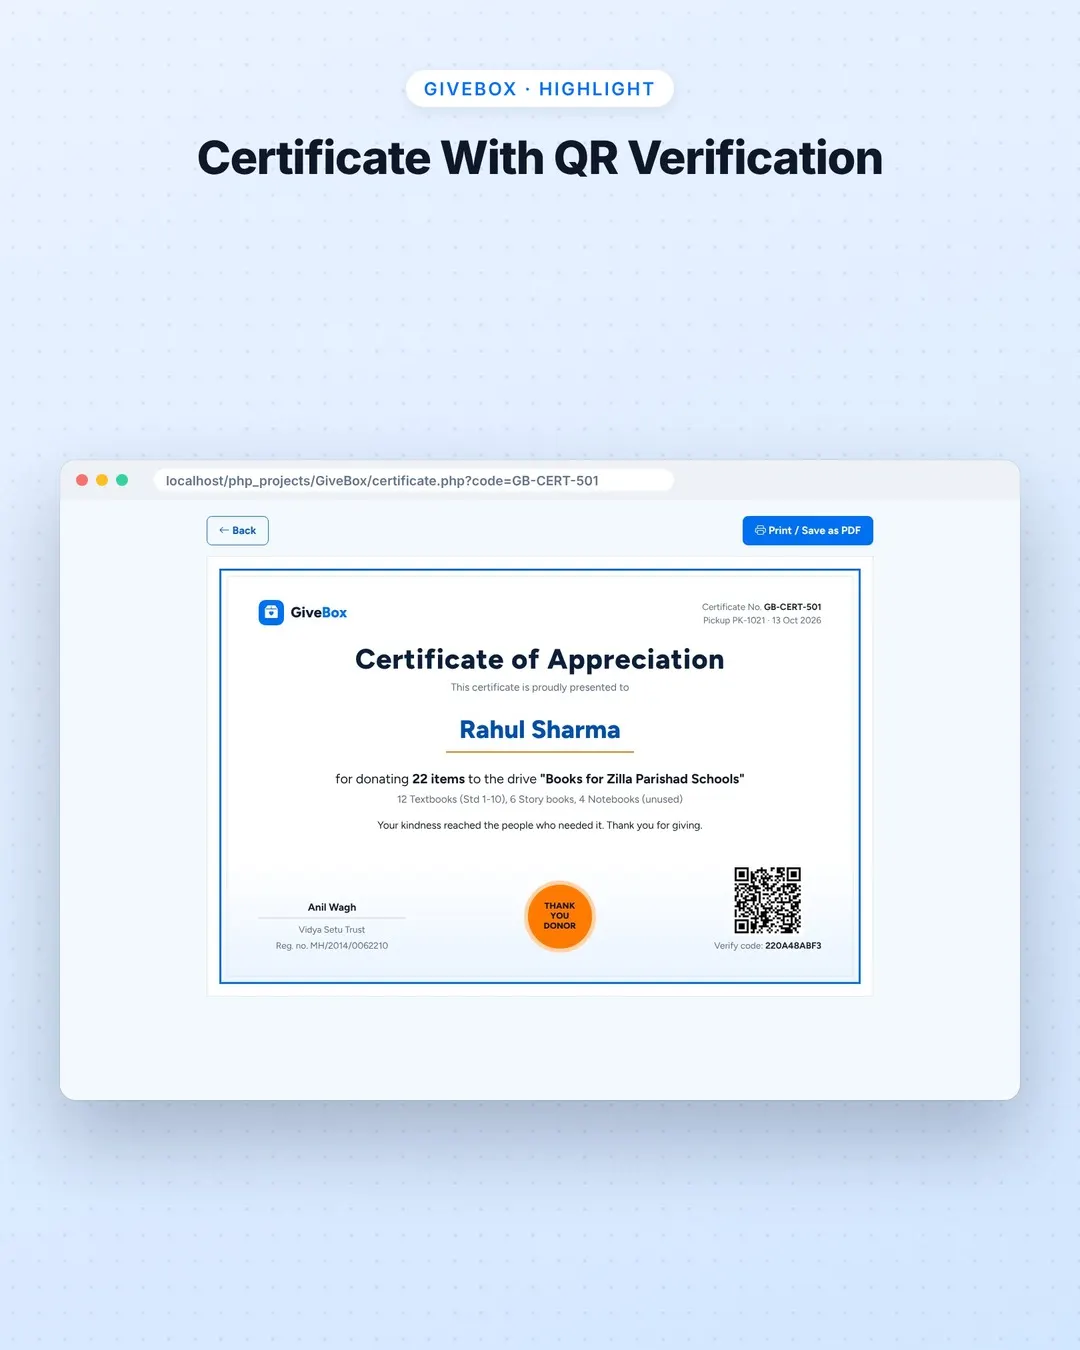Click verify code 220A48ABF3
The image size is (1080, 1350).
pyautogui.click(x=793, y=946)
